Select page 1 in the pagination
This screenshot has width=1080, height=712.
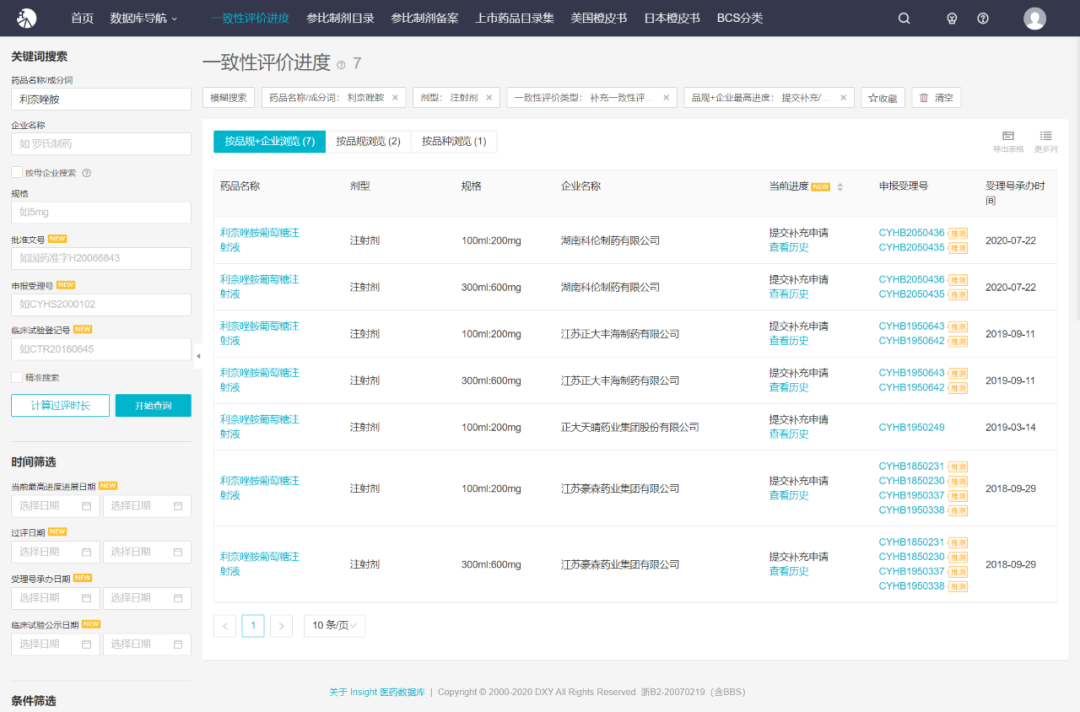coord(253,625)
